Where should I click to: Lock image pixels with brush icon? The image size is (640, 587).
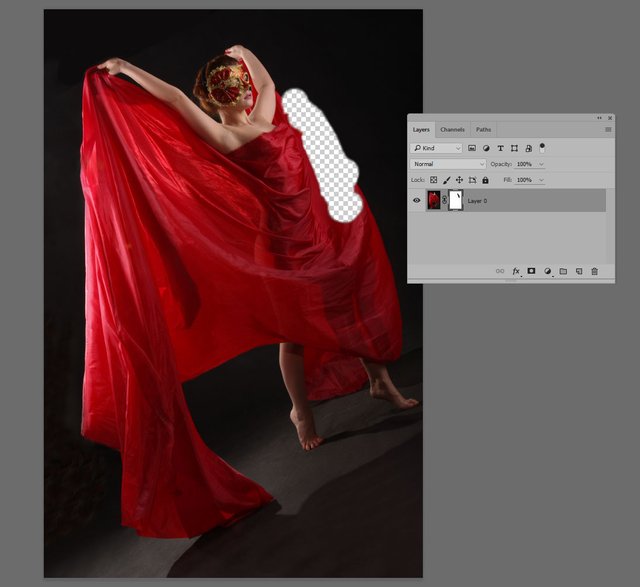(447, 180)
